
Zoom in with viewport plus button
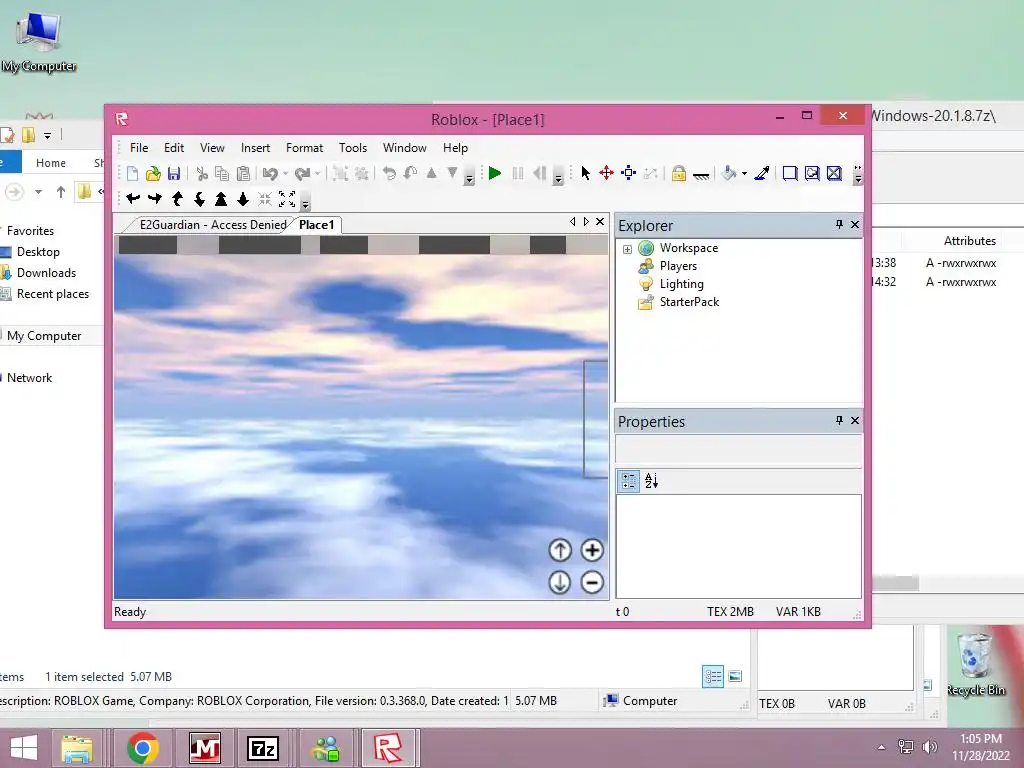(592, 550)
